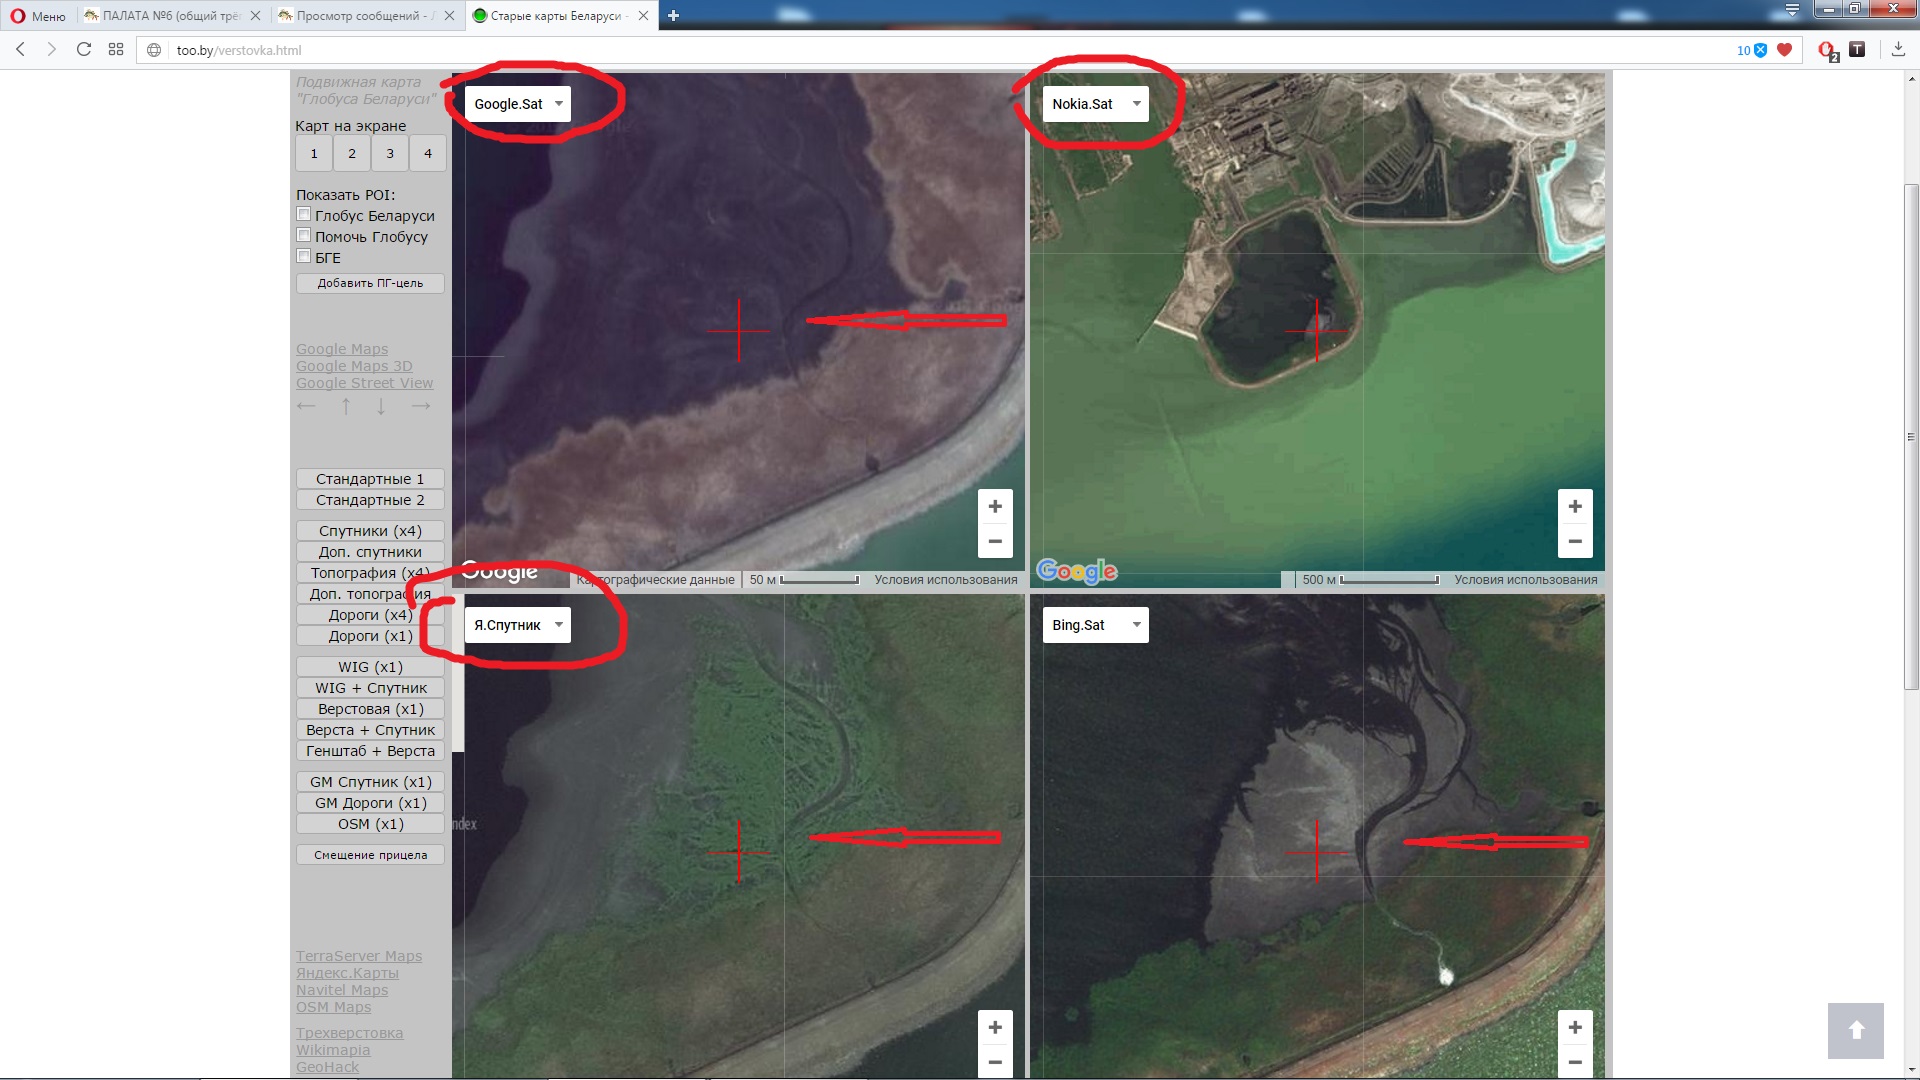This screenshot has width=1920, height=1080.
Task: Open the Wikimapia link
Action: pyautogui.click(x=333, y=1050)
